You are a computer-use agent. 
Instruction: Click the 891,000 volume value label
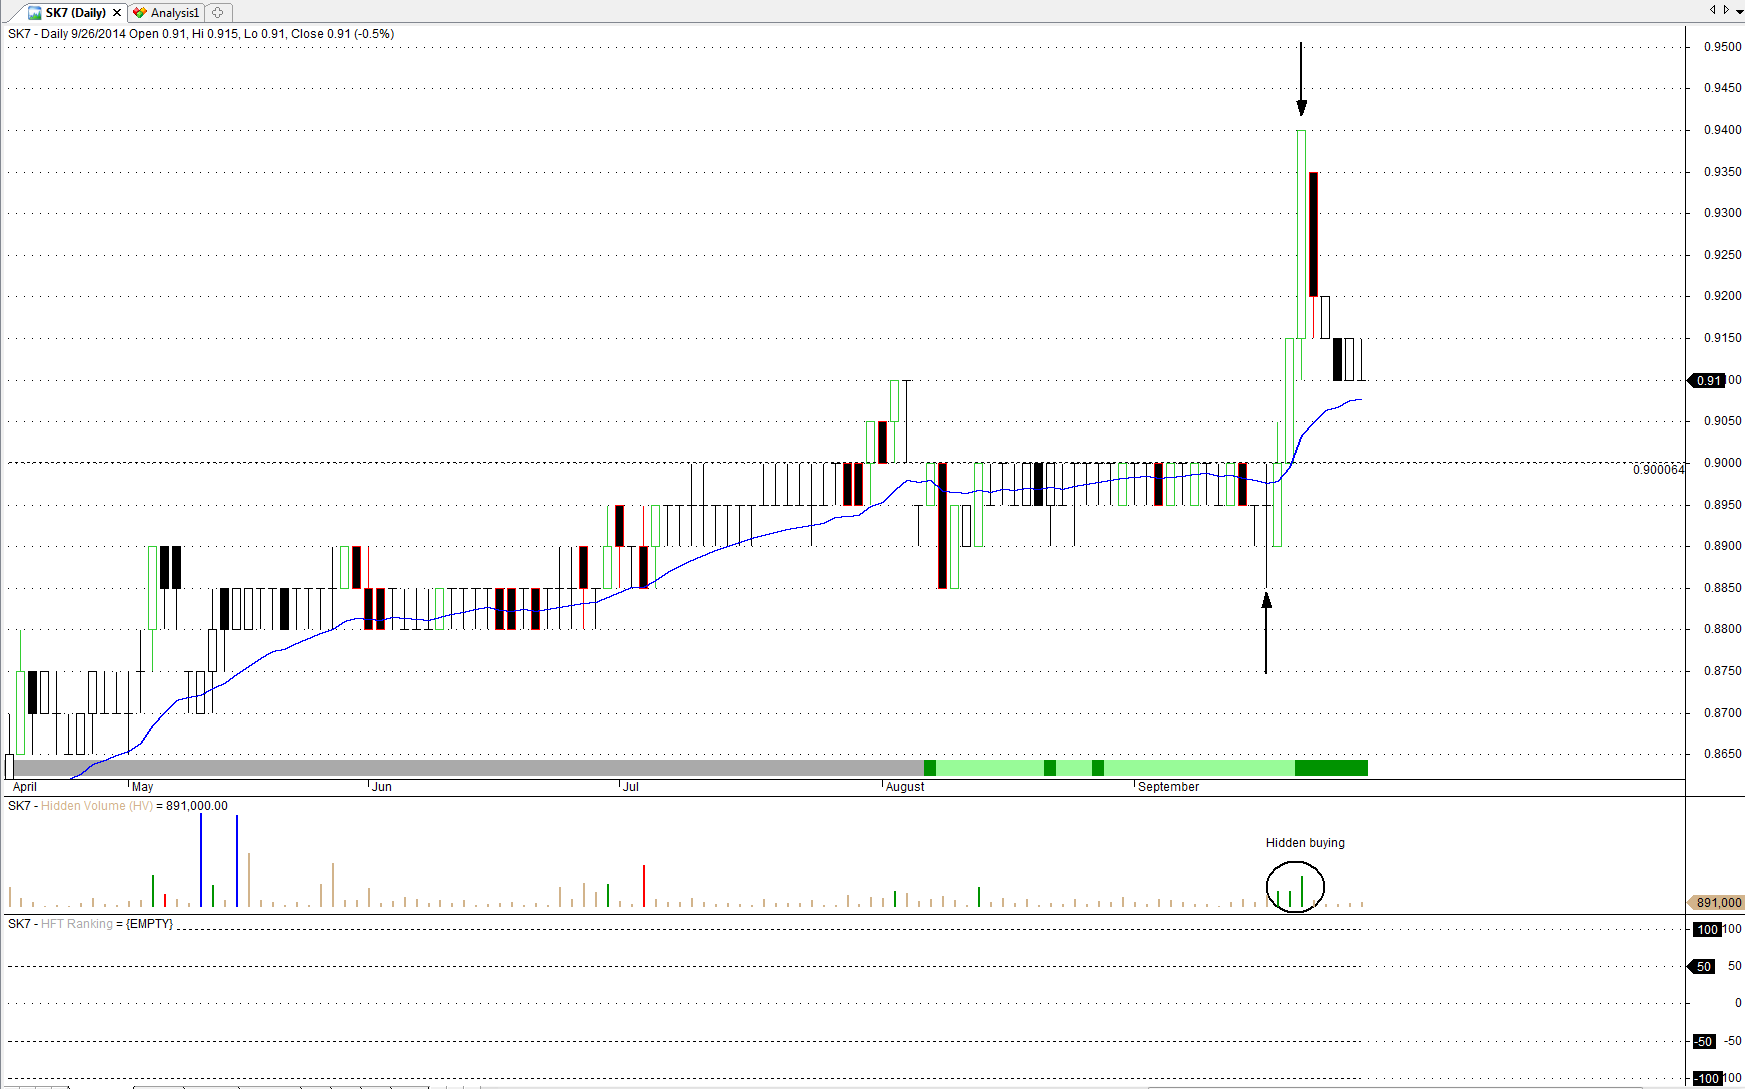pos(1717,903)
